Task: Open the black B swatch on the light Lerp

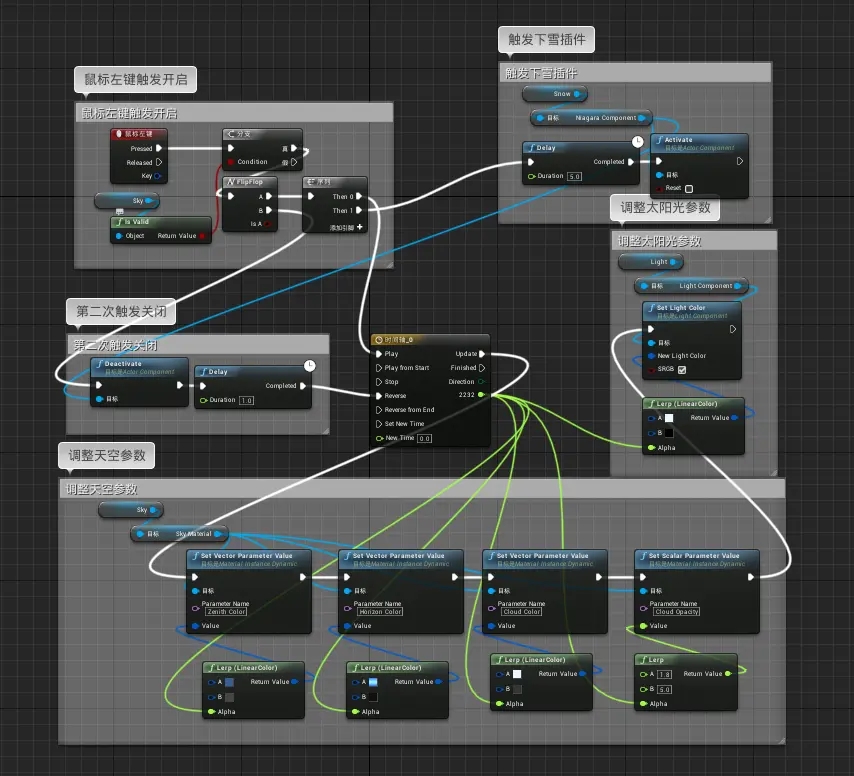Action: click(x=669, y=433)
